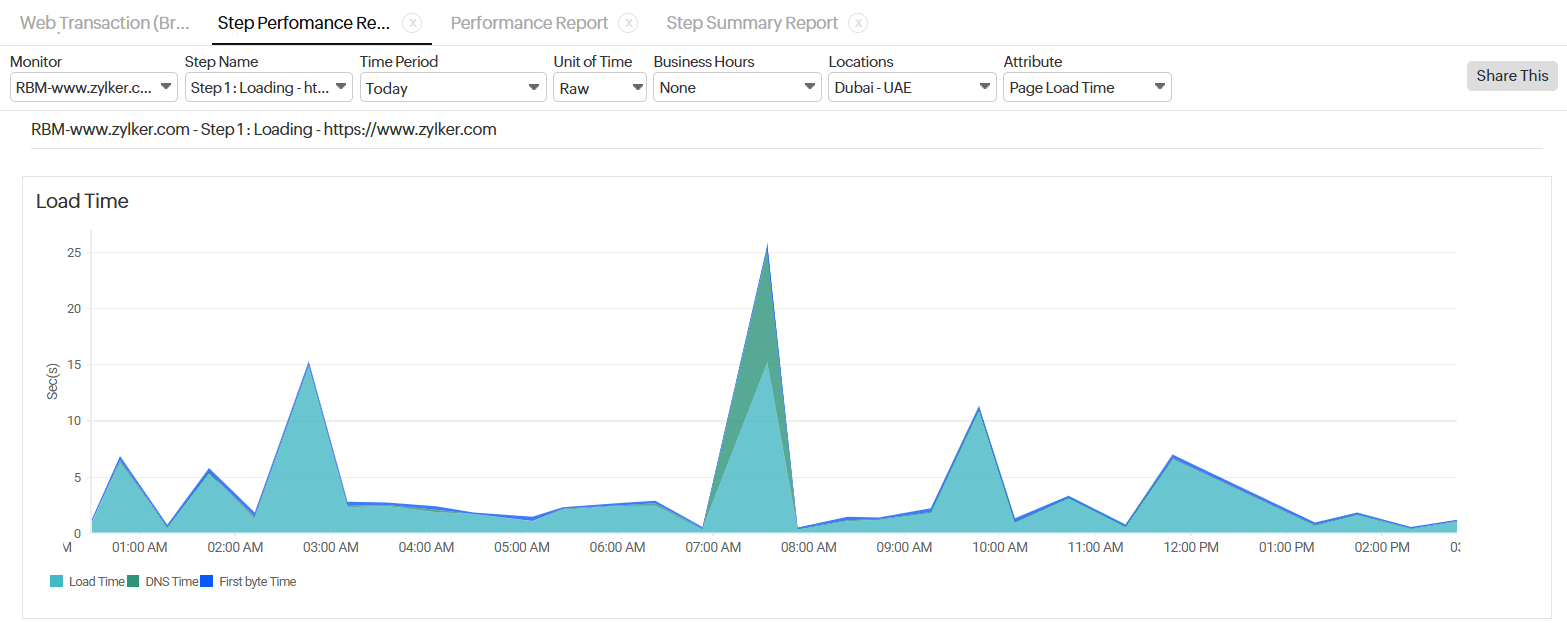
Task: Click the Monitor dropdown arrow
Action: (166, 87)
